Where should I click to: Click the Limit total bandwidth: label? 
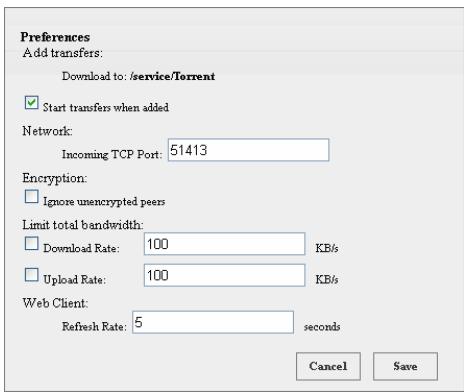pyautogui.click(x=83, y=225)
